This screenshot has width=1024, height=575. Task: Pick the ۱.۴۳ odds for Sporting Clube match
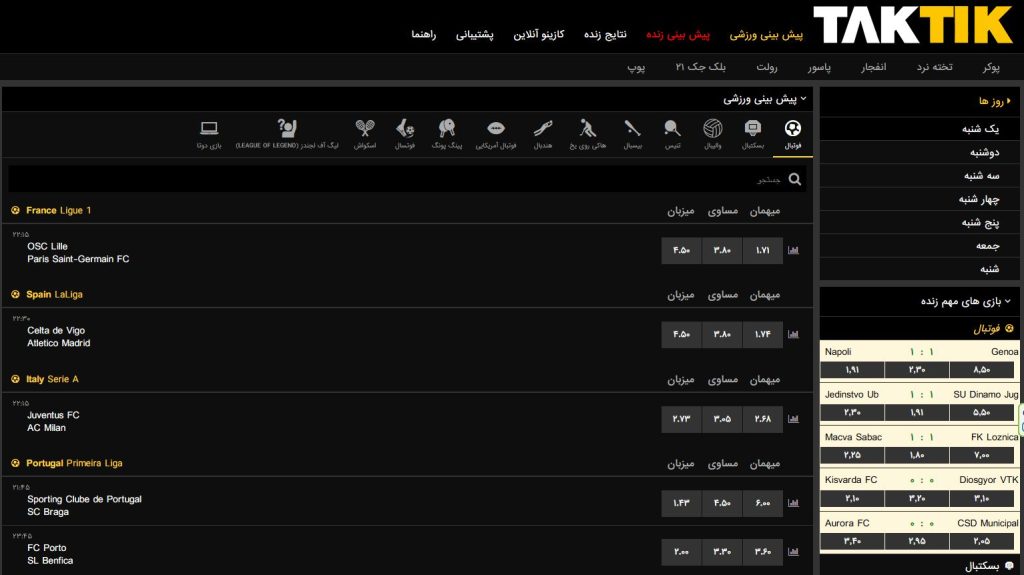pyautogui.click(x=681, y=503)
